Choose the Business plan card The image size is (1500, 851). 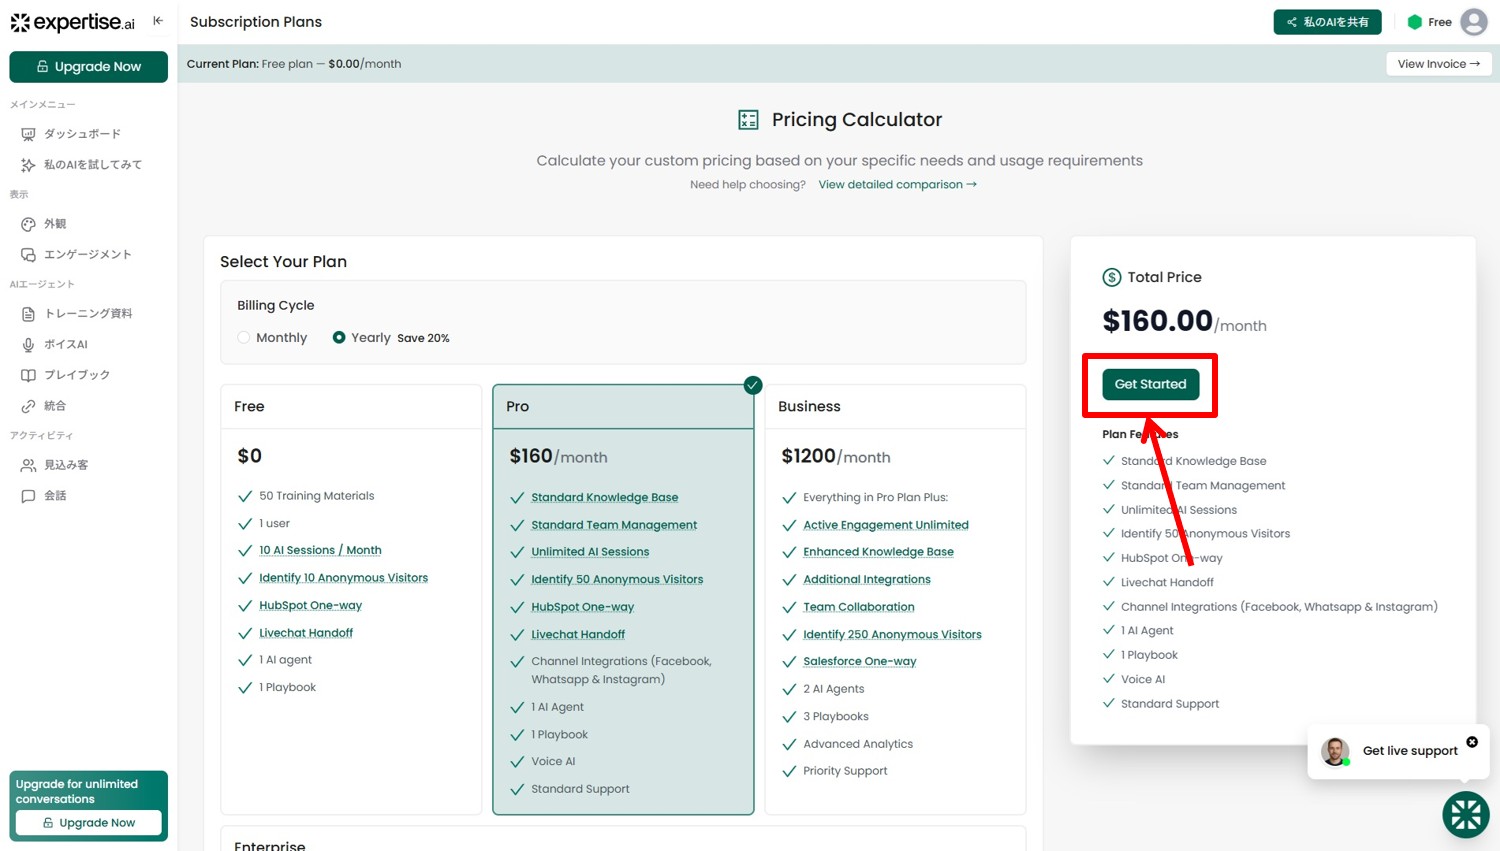[x=895, y=407]
